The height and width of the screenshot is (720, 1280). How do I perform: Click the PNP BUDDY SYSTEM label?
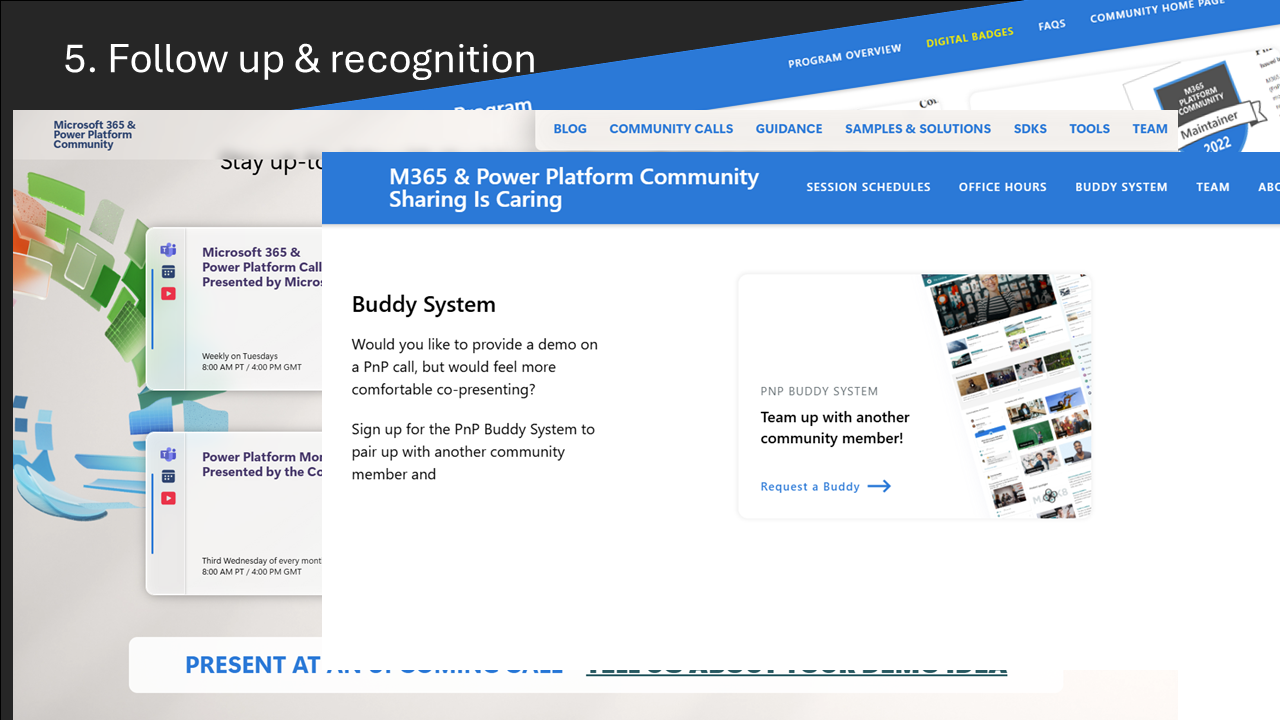[x=819, y=391]
